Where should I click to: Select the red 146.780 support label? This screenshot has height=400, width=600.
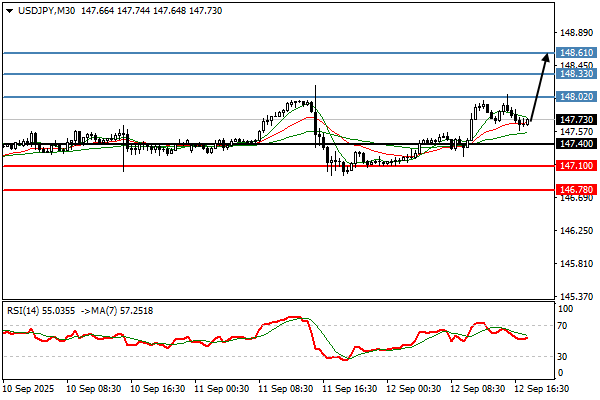[576, 189]
